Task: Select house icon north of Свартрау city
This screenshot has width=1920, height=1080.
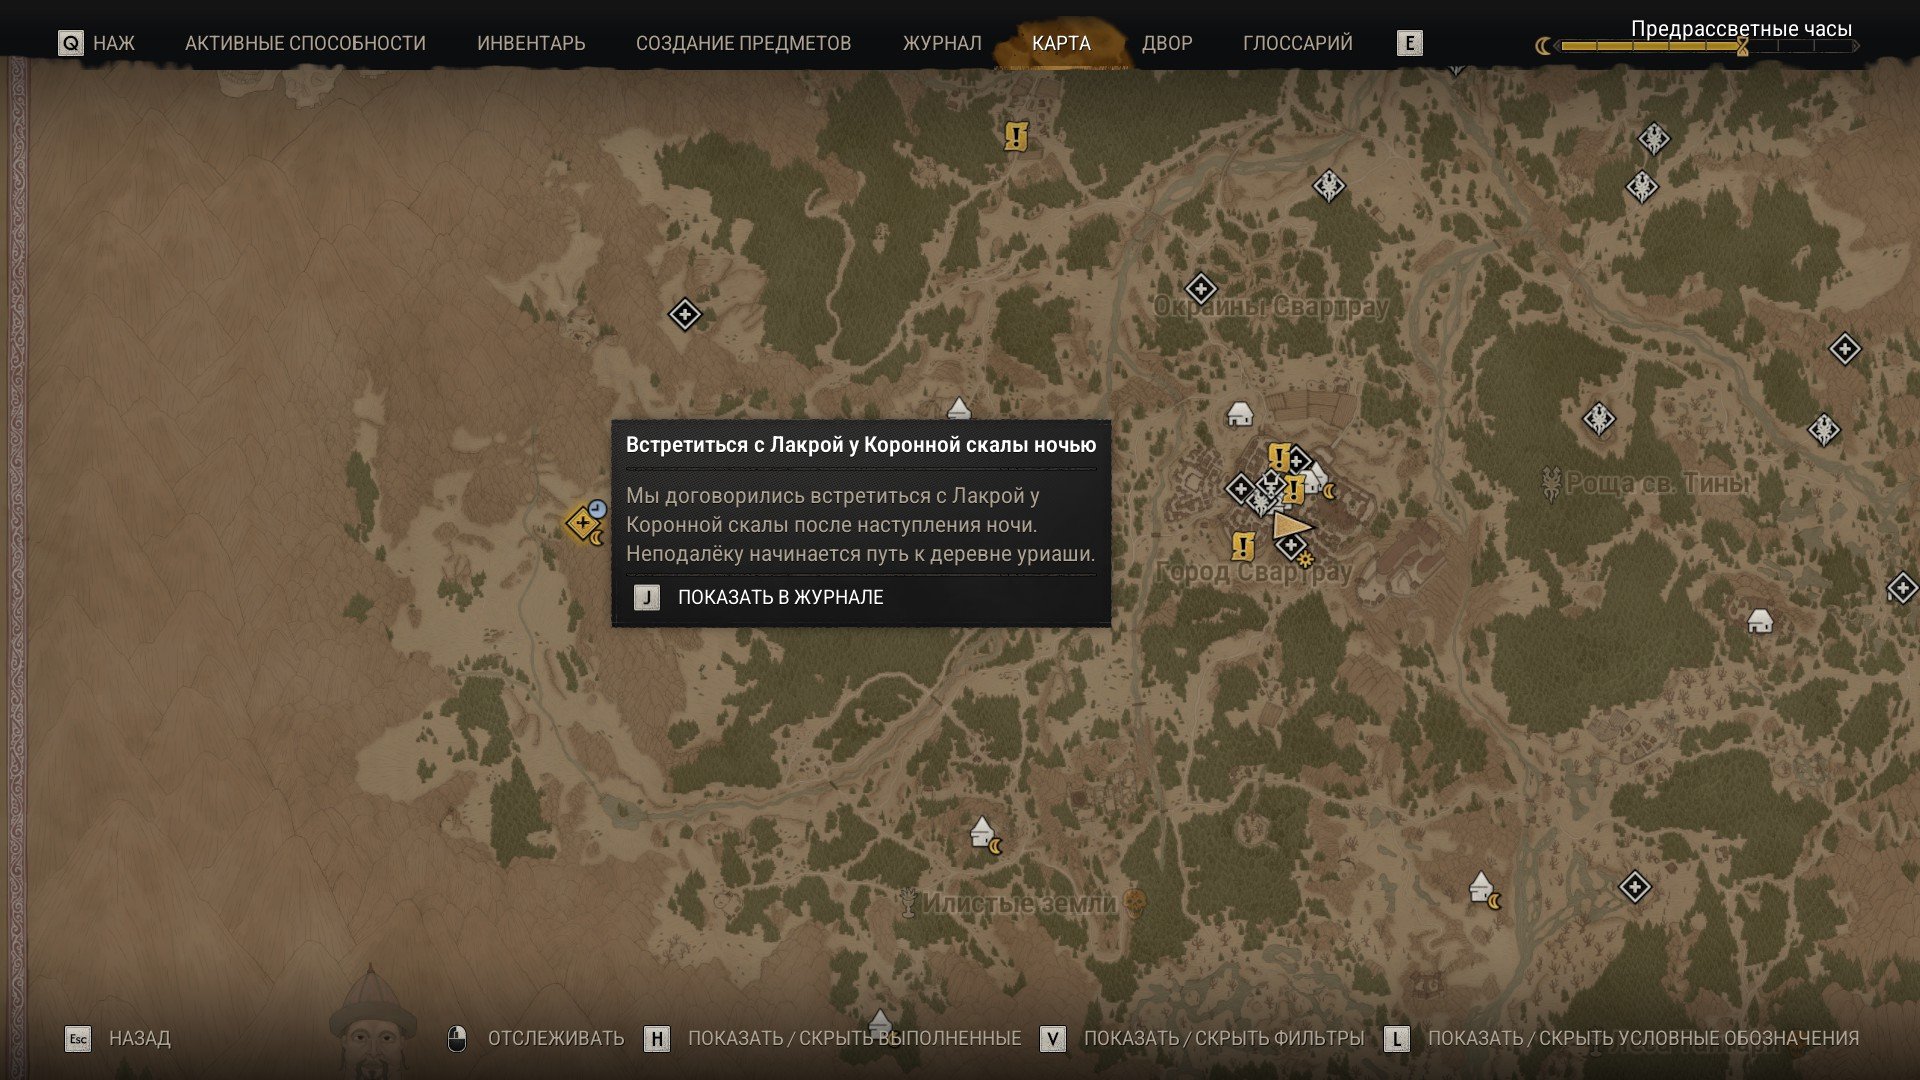Action: click(1240, 413)
